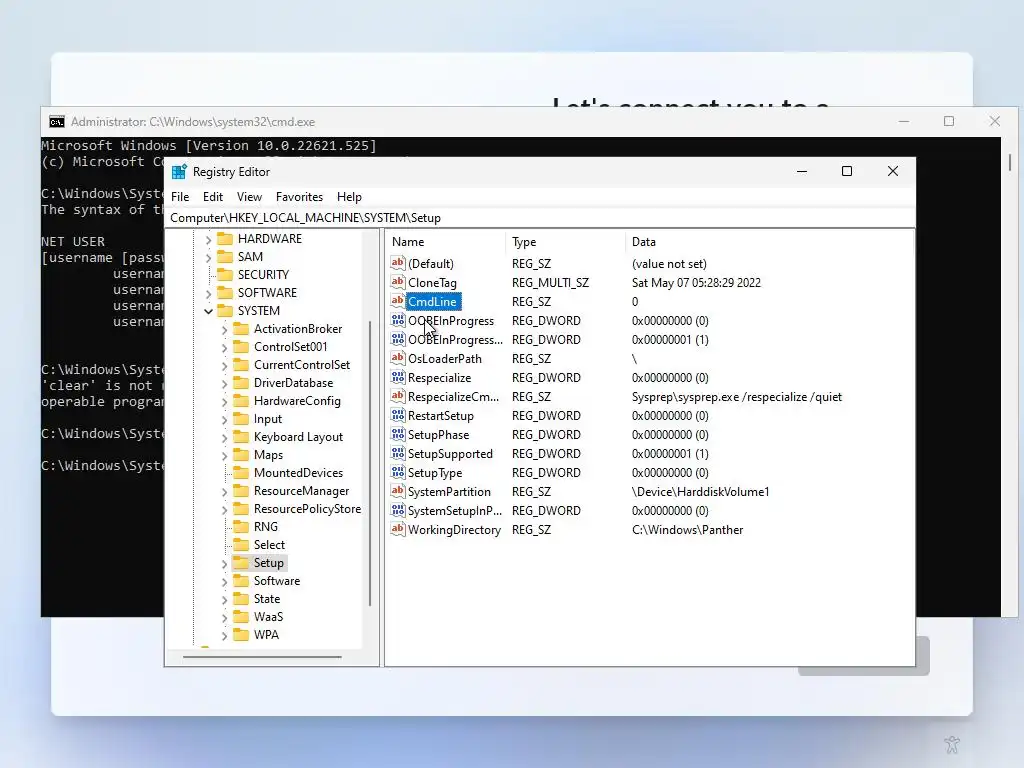1024x768 pixels.
Task: Click the string icon beside WorkingDirectory
Action: tap(398, 529)
